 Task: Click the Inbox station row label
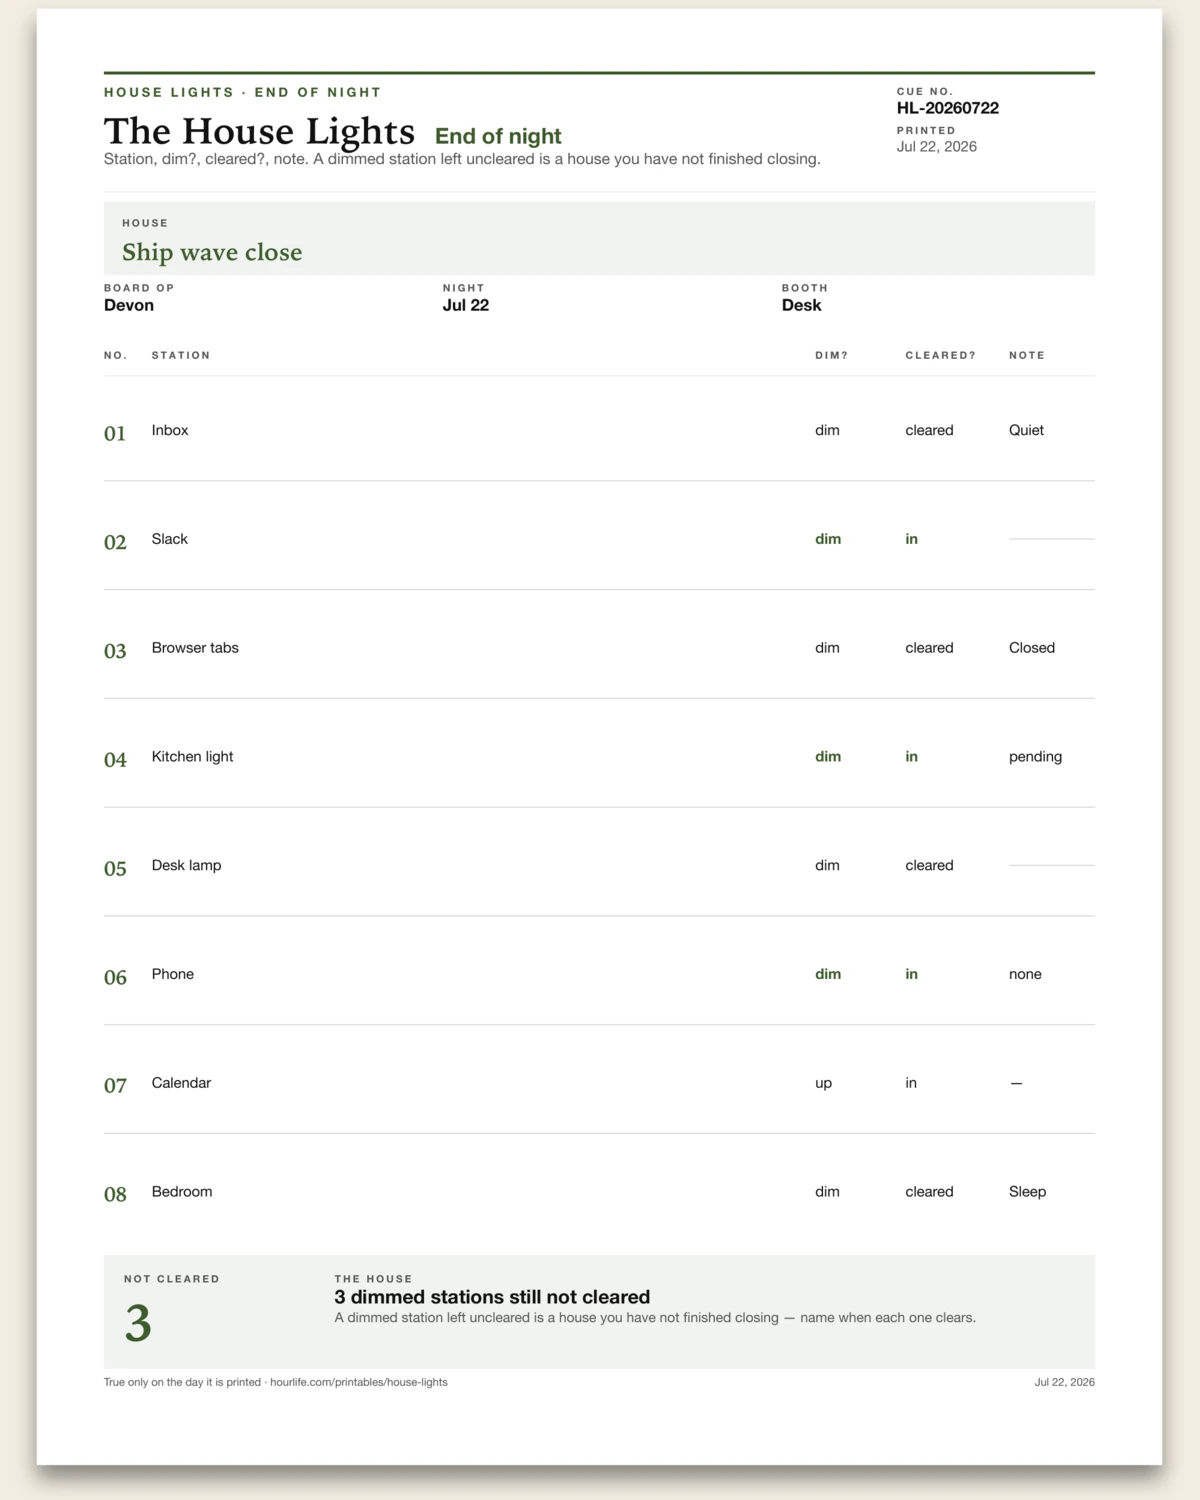pos(170,430)
